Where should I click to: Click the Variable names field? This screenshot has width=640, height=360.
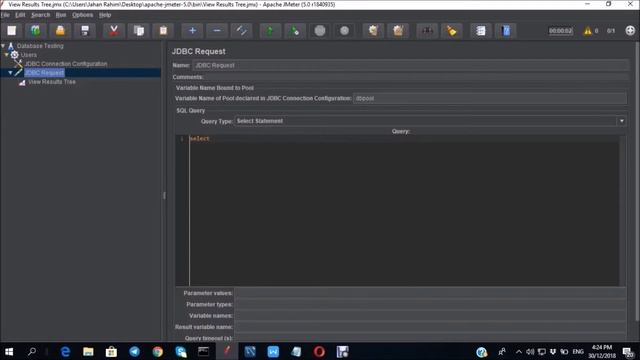(x=430, y=316)
